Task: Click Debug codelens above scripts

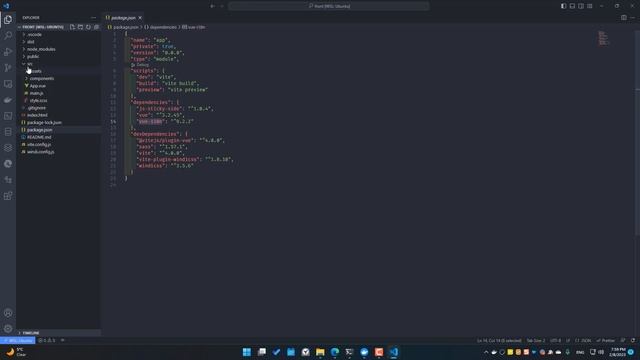Action: tap(140, 65)
